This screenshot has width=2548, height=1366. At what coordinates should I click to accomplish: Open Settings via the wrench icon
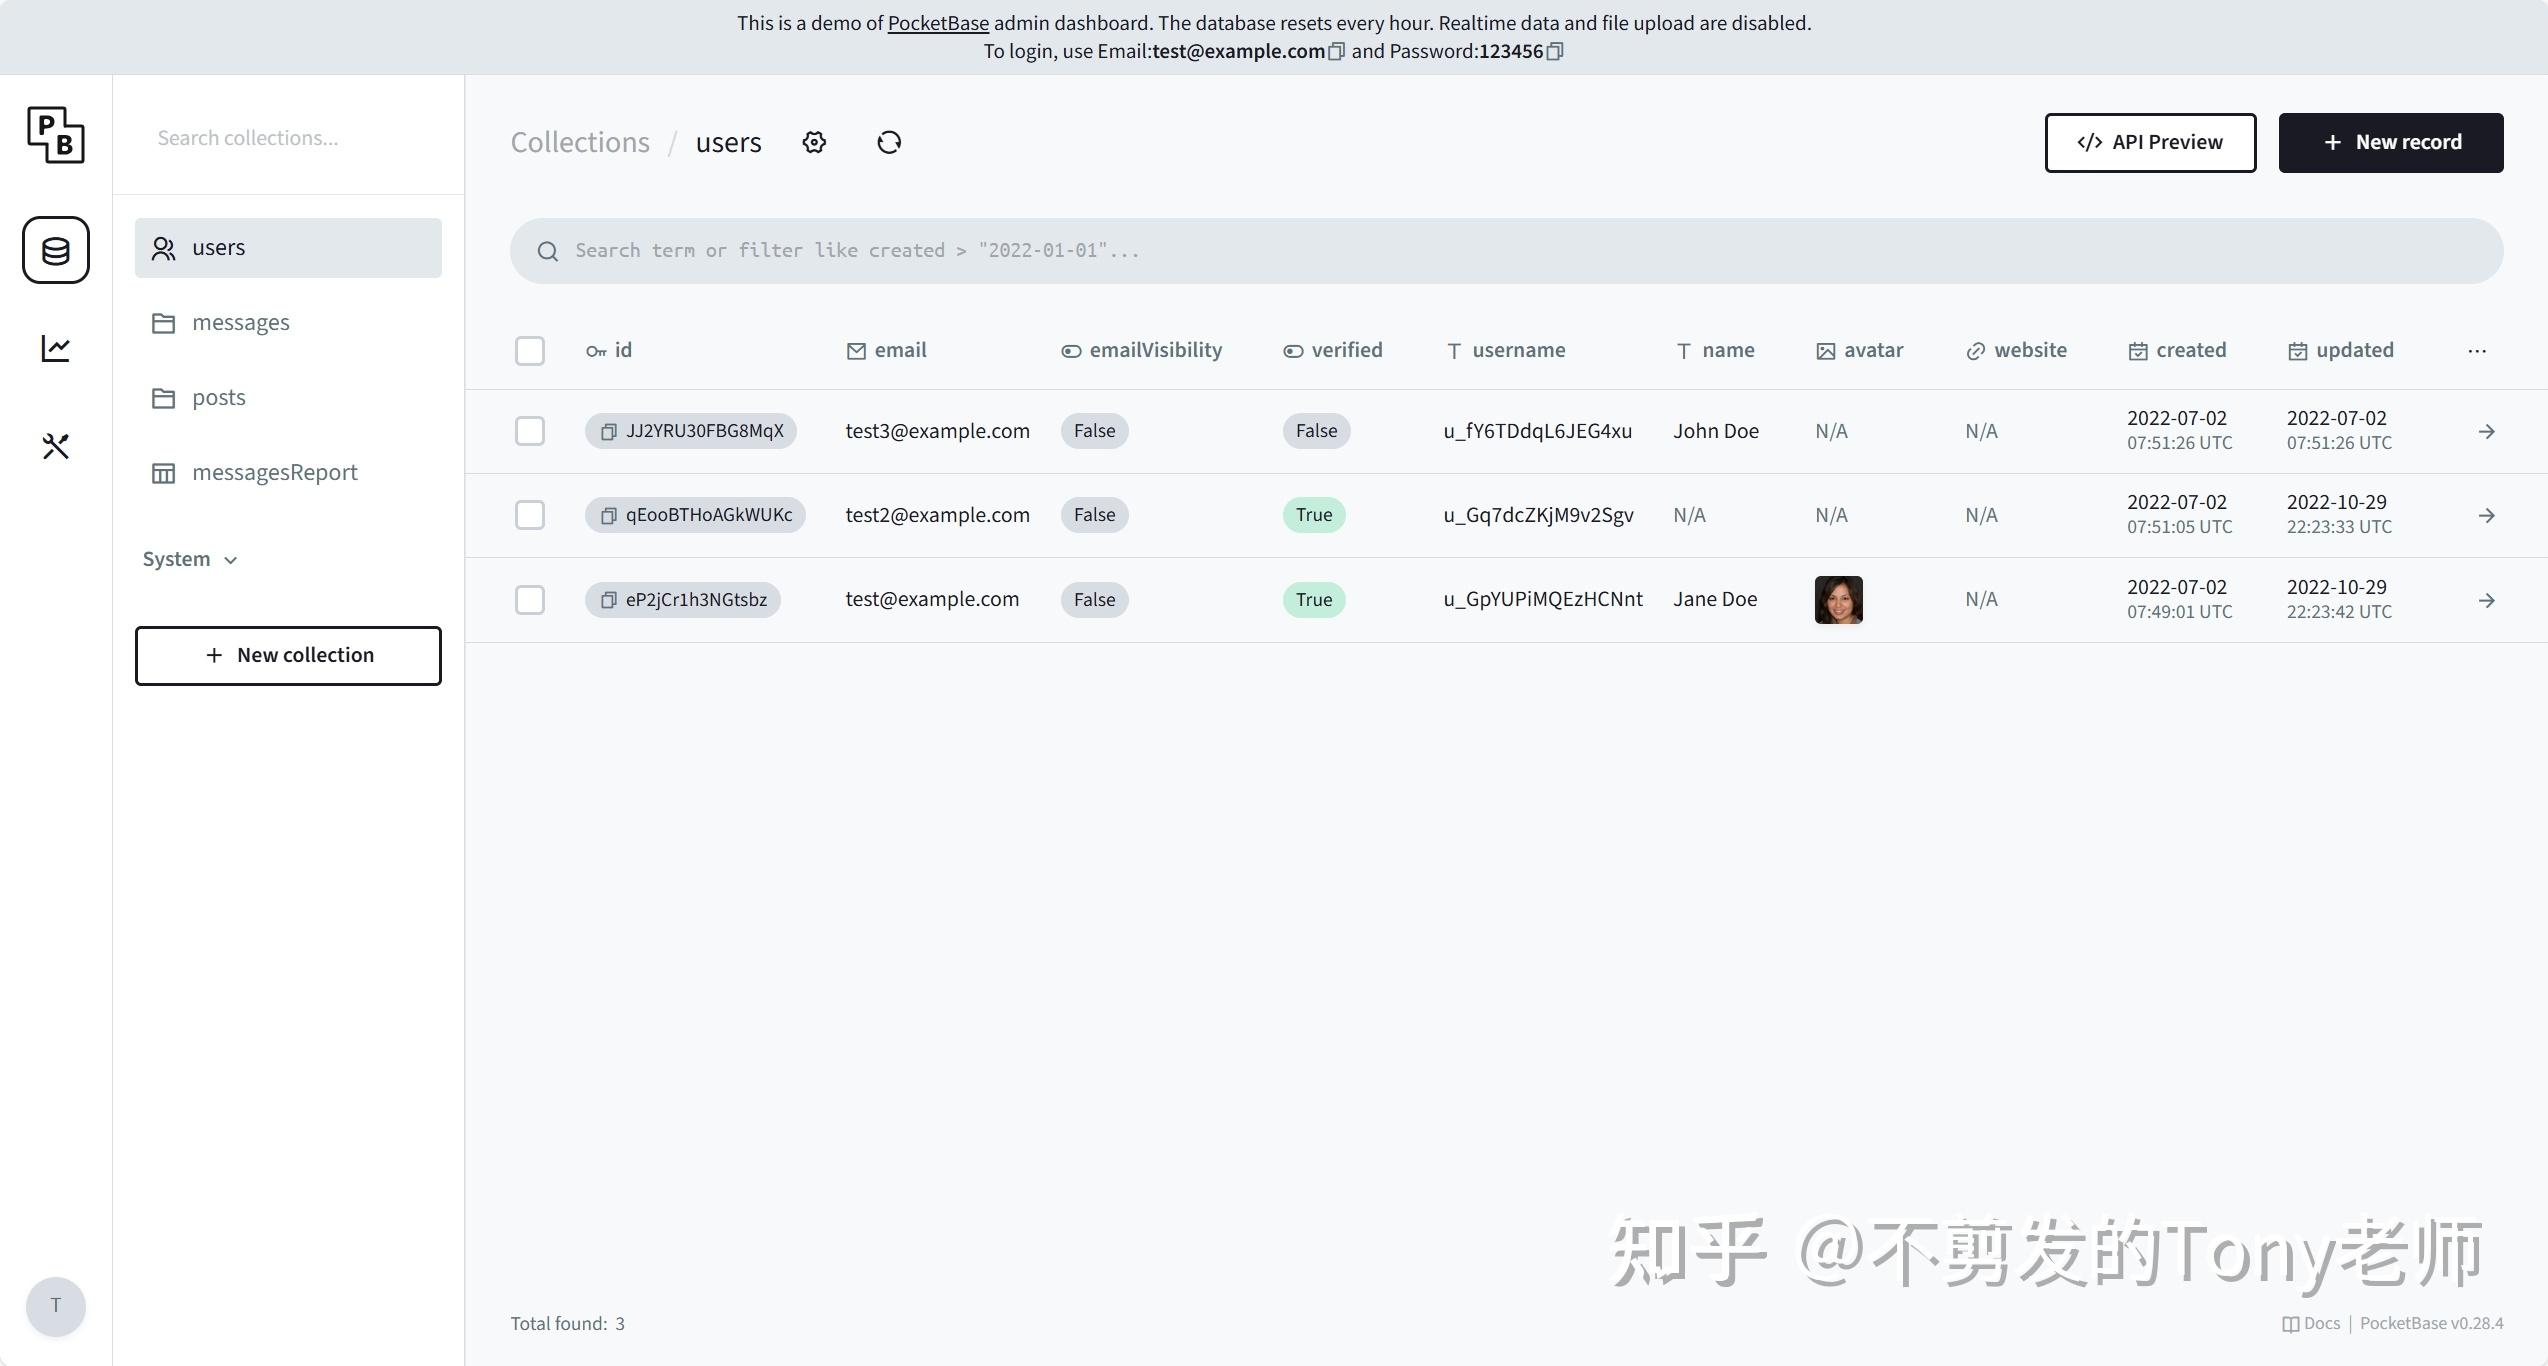point(55,446)
